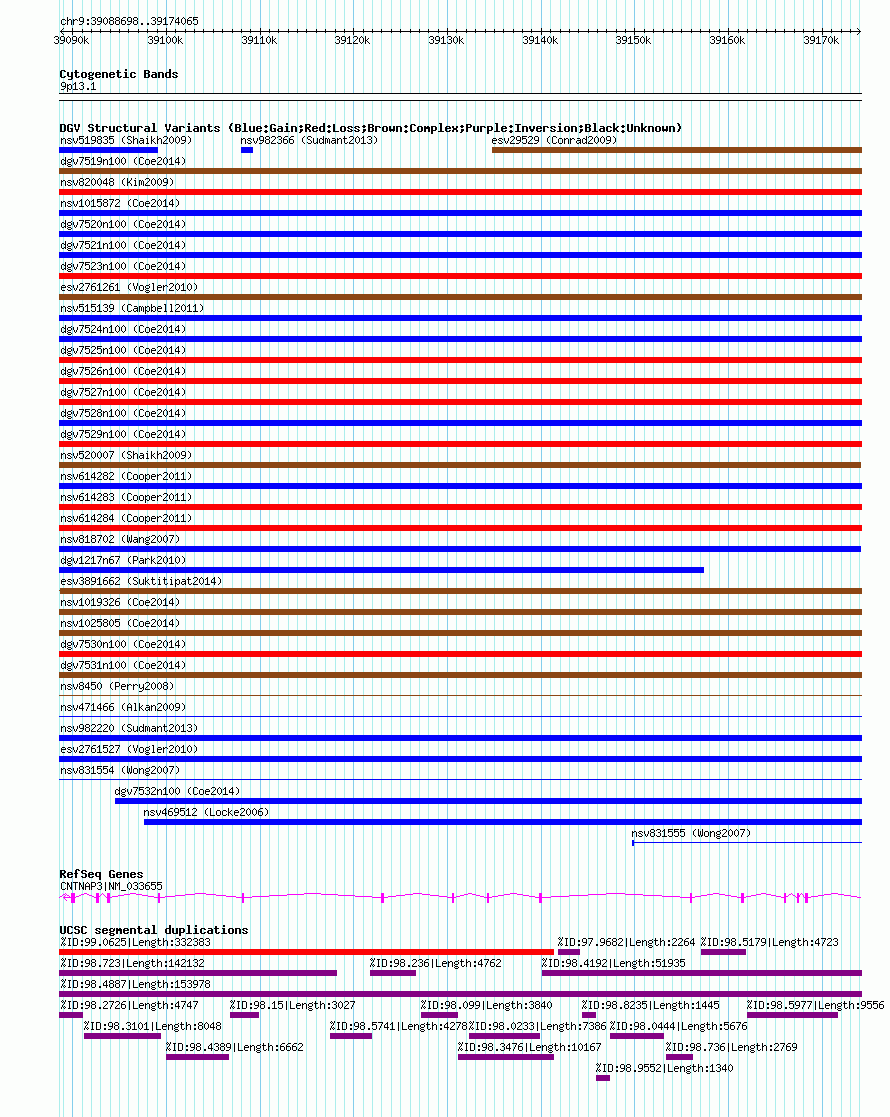Open nsv820048 (Kim2009) variant label
The image size is (890, 1117).
coord(117,182)
